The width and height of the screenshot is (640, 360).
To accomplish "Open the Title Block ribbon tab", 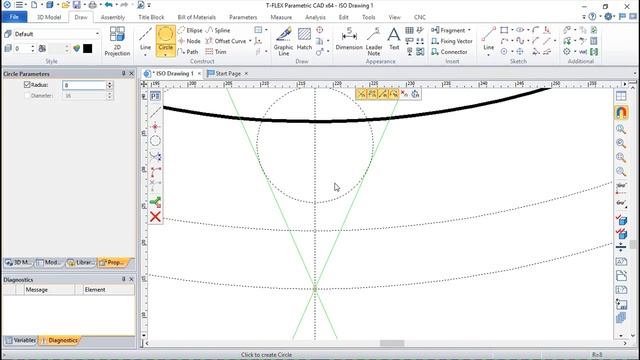I will point(151,17).
